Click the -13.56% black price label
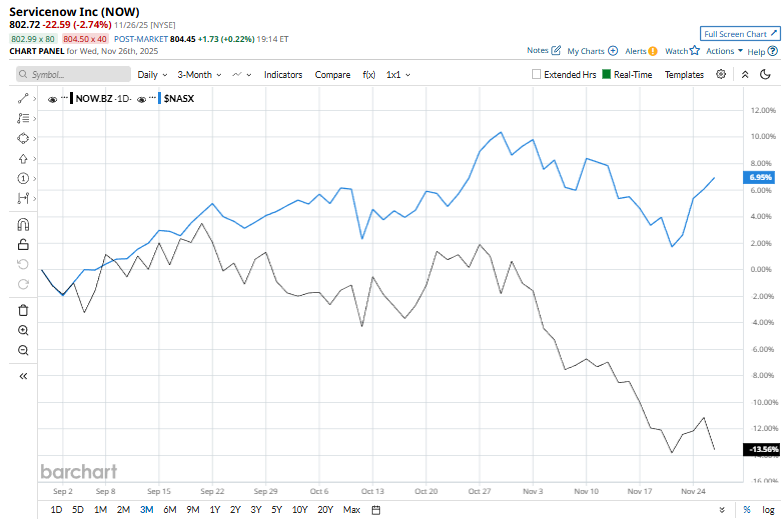Viewport: 782px width, 527px height. 761,449
